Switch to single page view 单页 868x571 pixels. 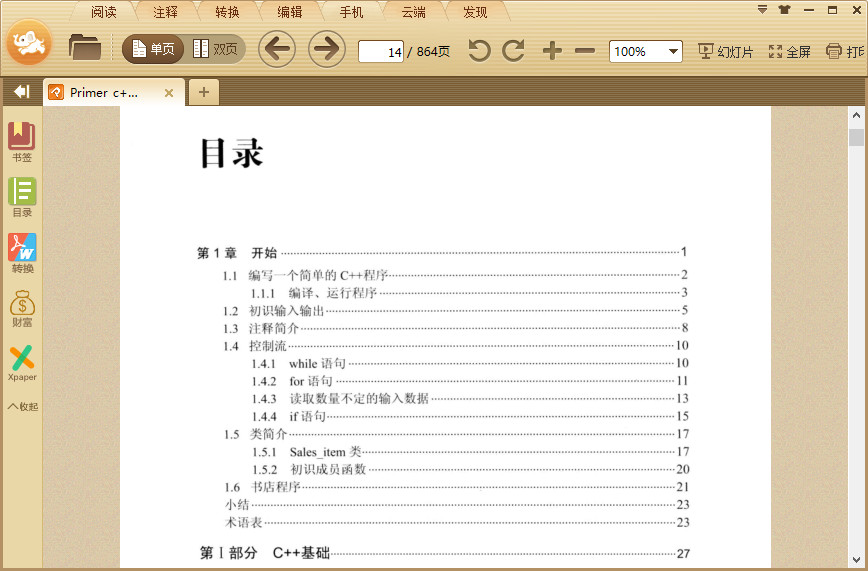pyautogui.click(x=153, y=49)
